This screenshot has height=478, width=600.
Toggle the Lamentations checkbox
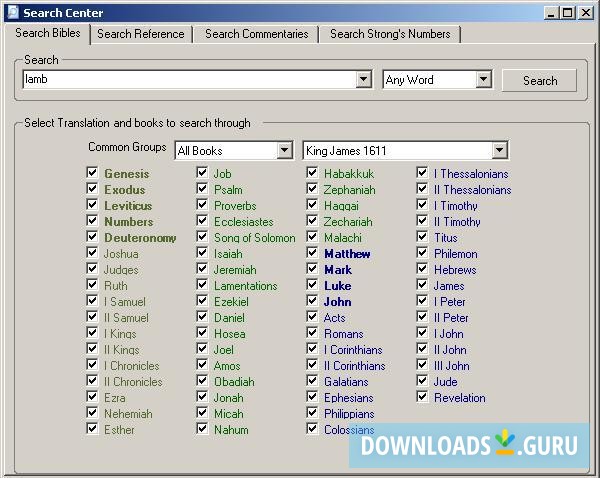(202, 285)
